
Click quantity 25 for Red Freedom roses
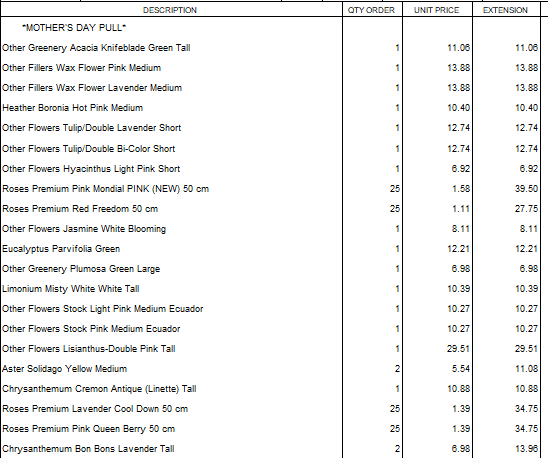coord(395,209)
